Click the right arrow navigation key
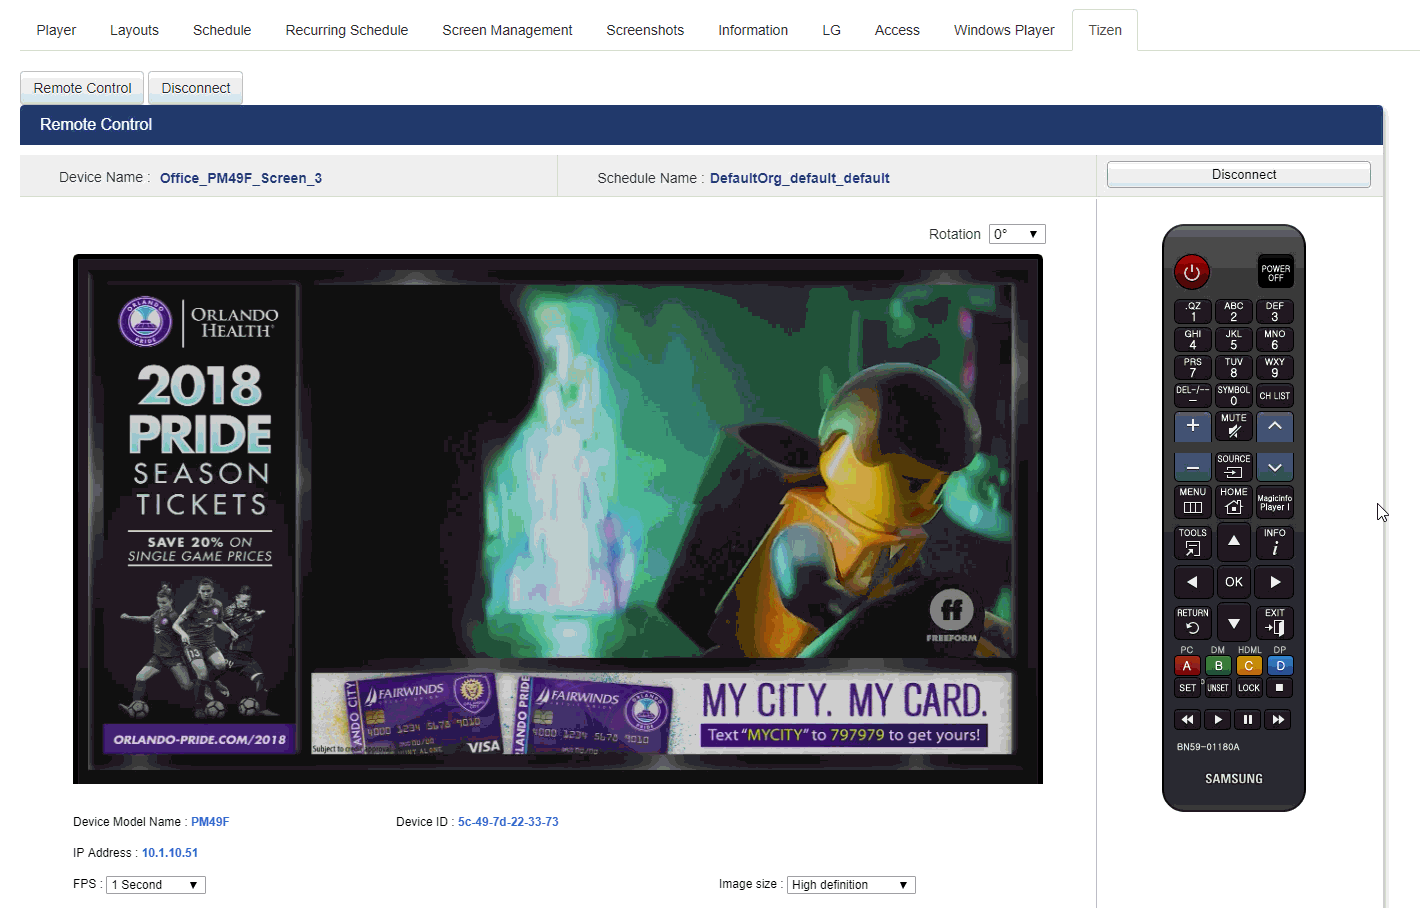Screen dimensions: 1420x908 click(x=1275, y=582)
